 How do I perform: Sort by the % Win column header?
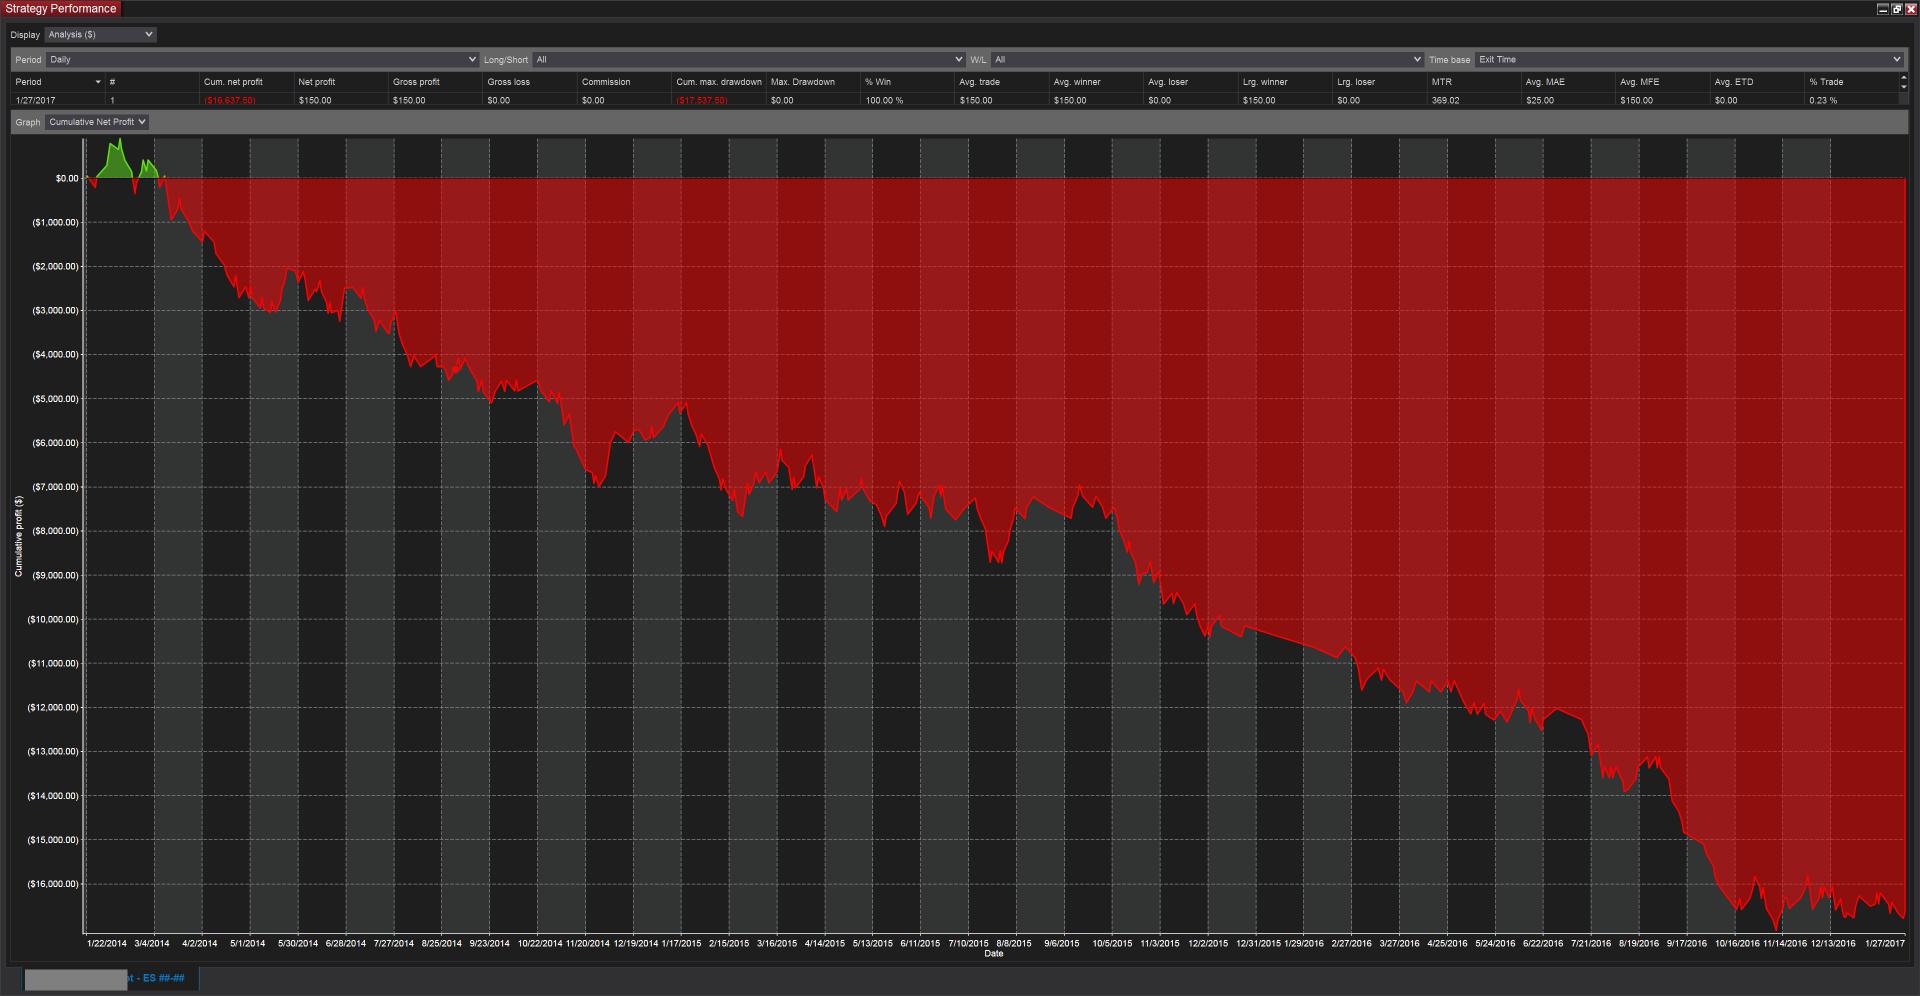pyautogui.click(x=908, y=82)
